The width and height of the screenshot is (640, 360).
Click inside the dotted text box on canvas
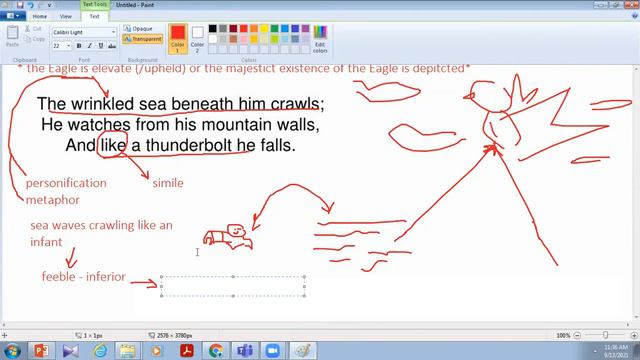coord(233,286)
